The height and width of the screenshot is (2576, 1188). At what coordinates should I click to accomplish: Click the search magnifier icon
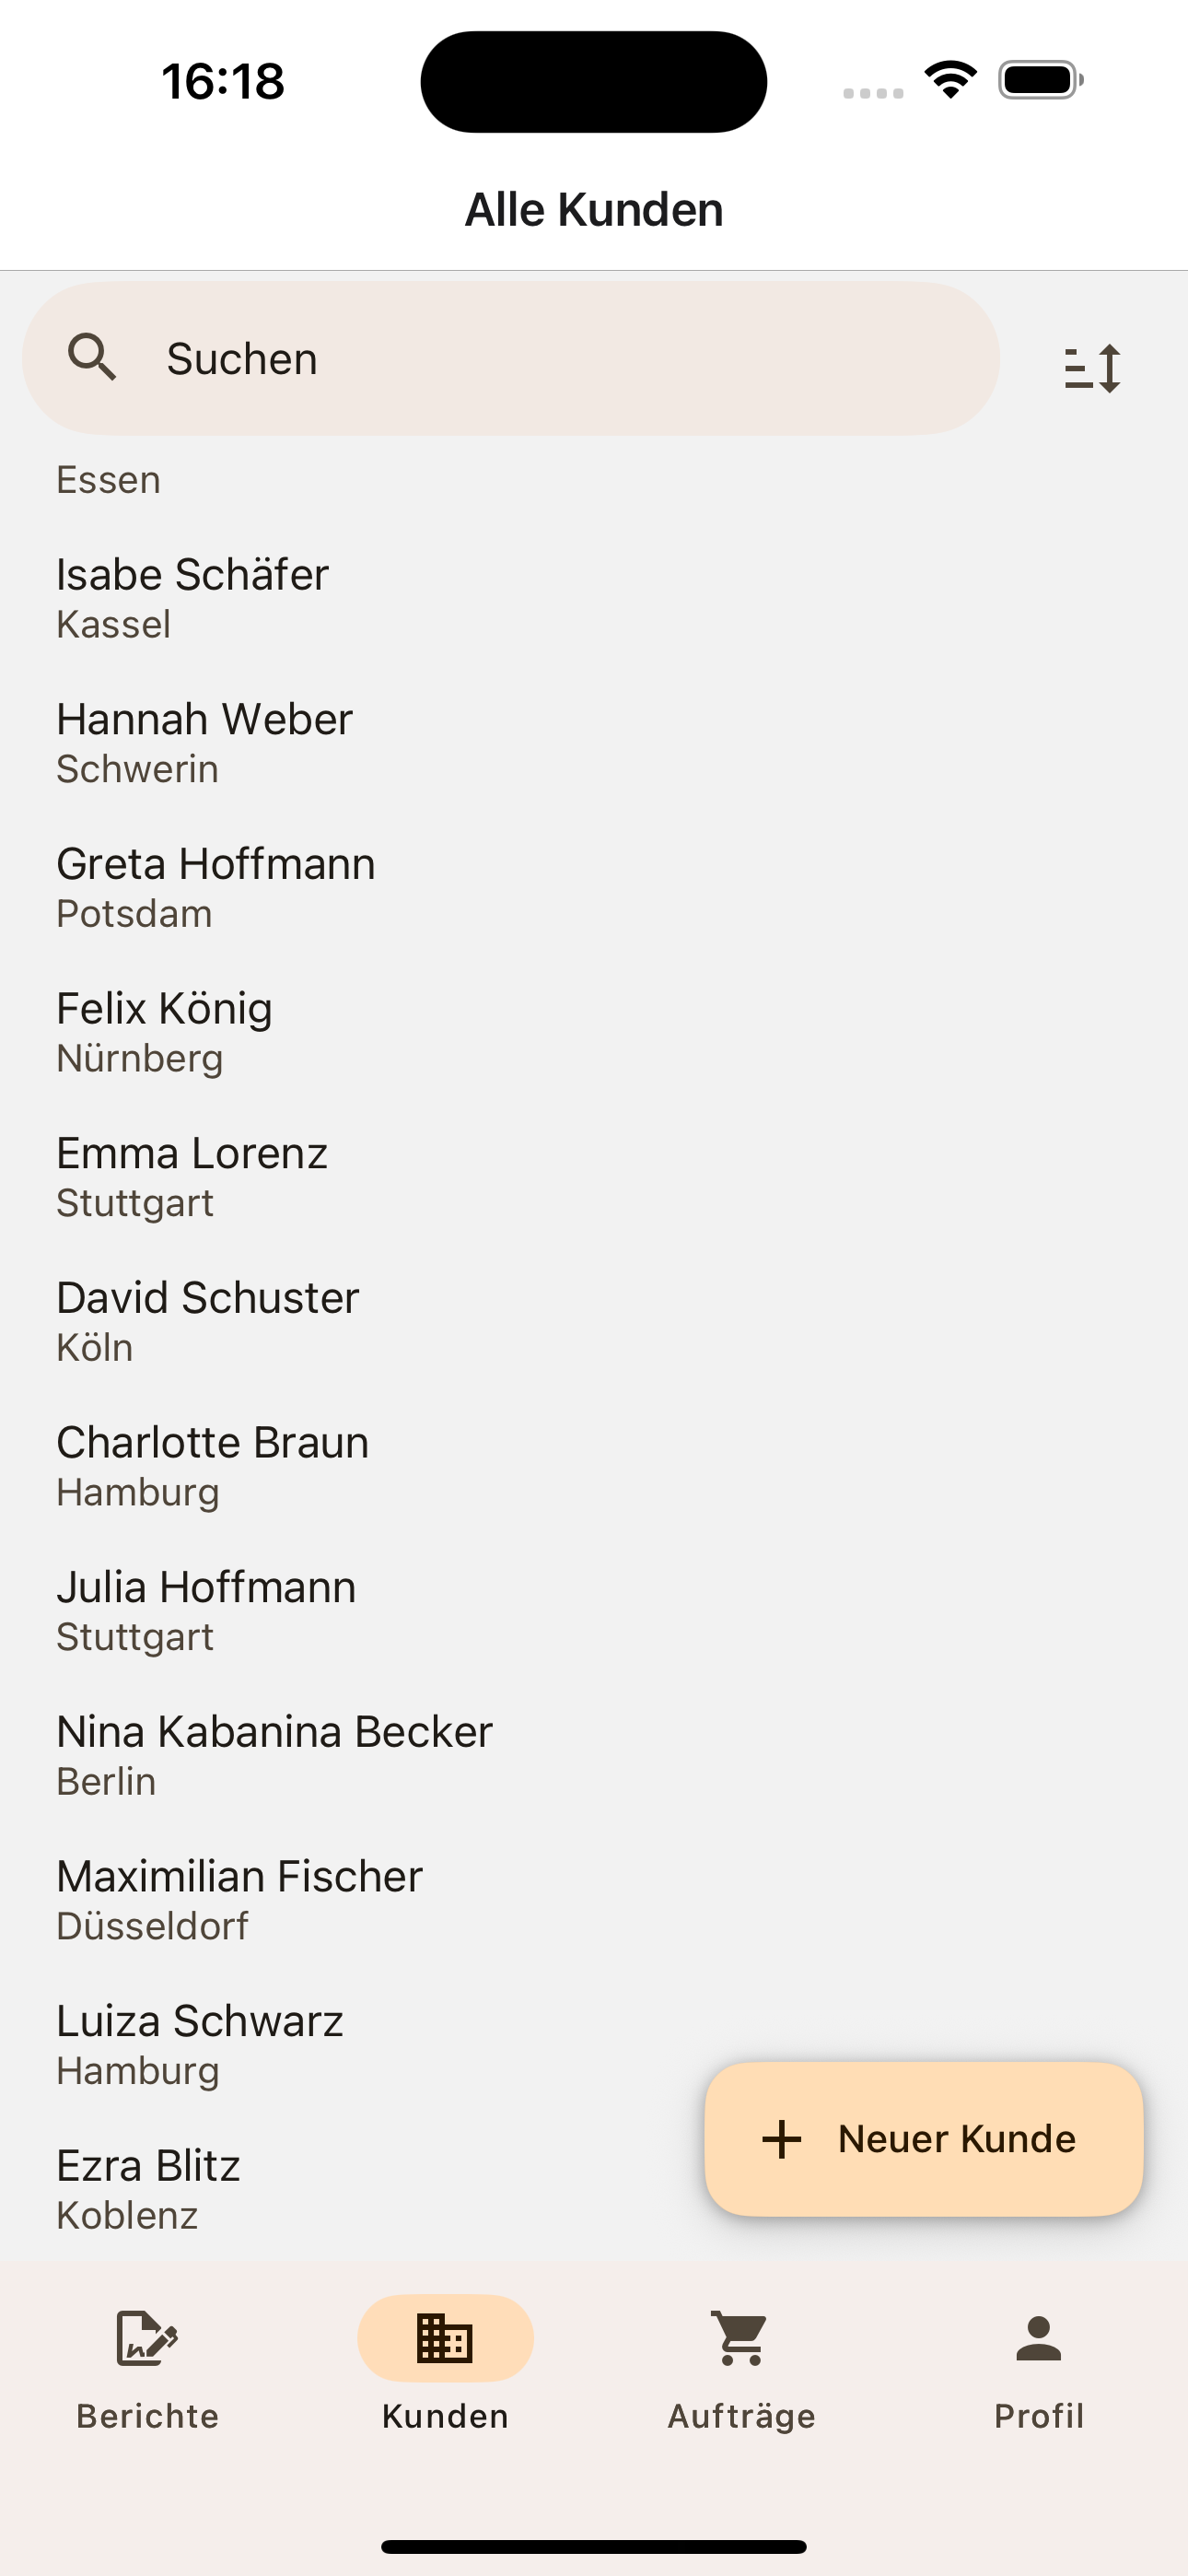click(x=92, y=357)
